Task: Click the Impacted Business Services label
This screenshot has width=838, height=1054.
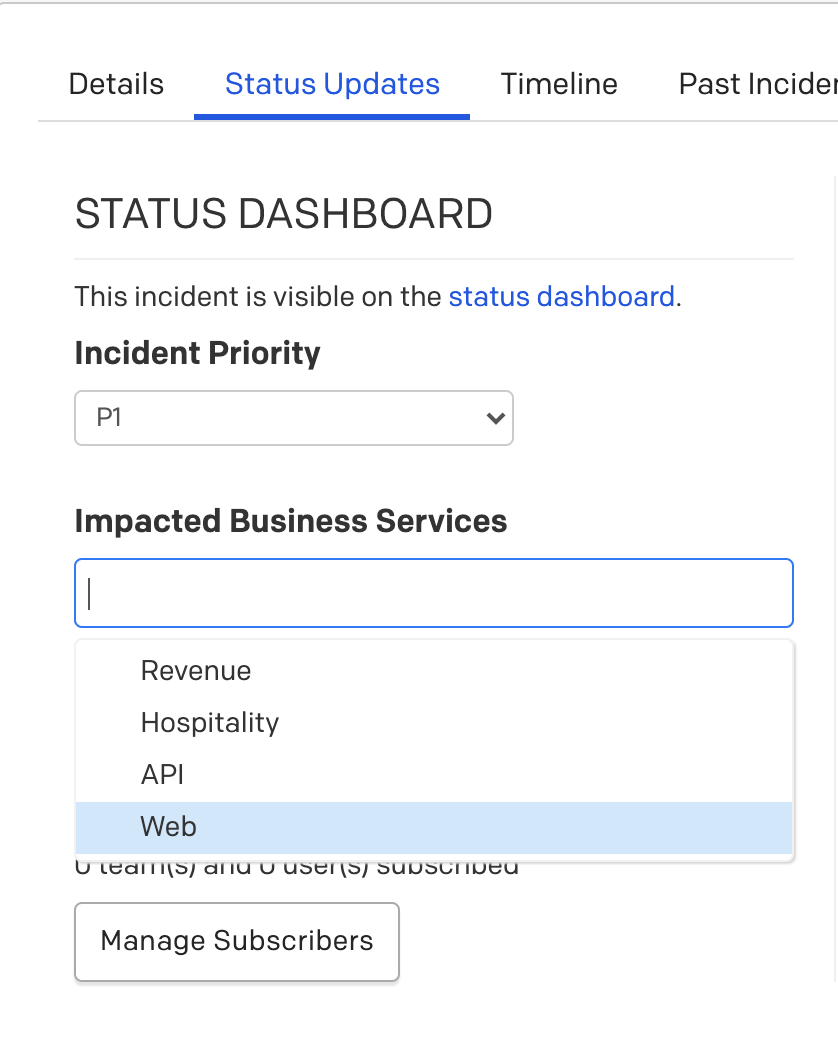Action: click(291, 521)
